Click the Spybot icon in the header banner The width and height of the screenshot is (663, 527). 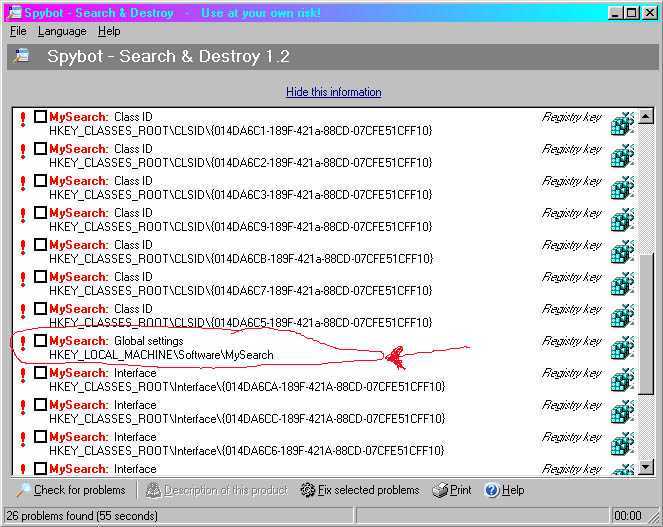pyautogui.click(x=21, y=56)
